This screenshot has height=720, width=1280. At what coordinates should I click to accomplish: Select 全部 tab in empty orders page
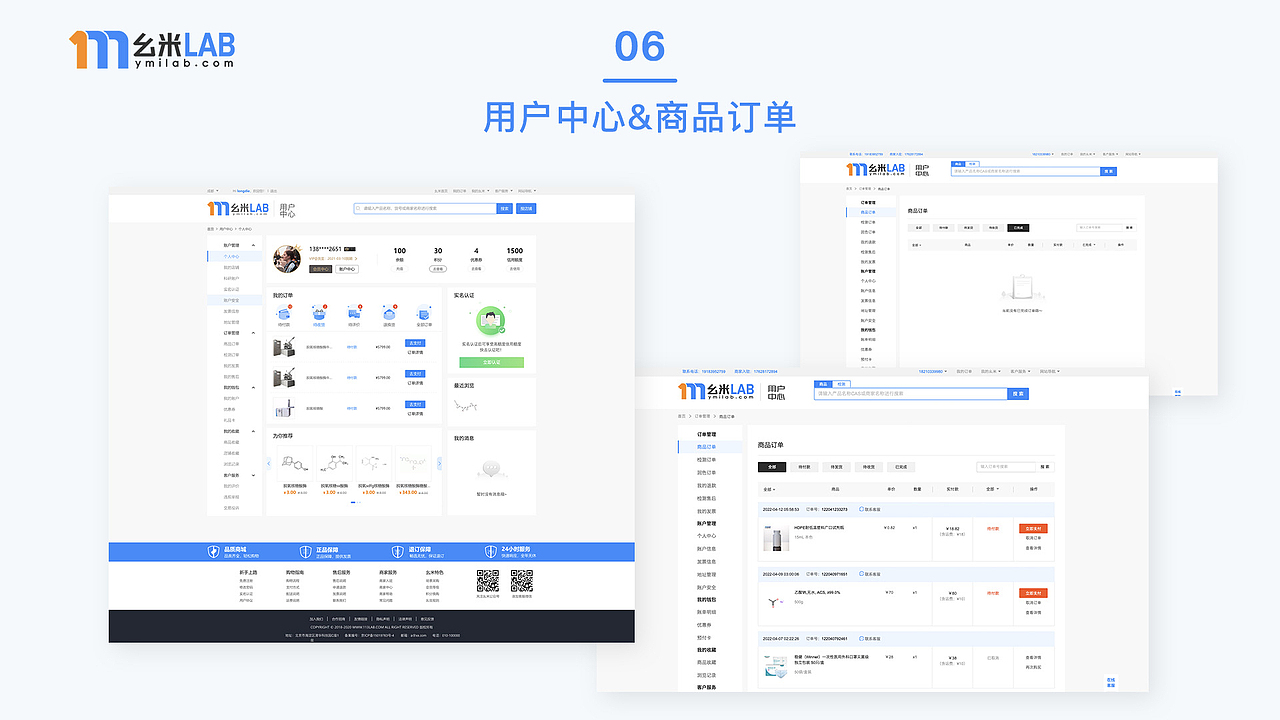click(918, 227)
